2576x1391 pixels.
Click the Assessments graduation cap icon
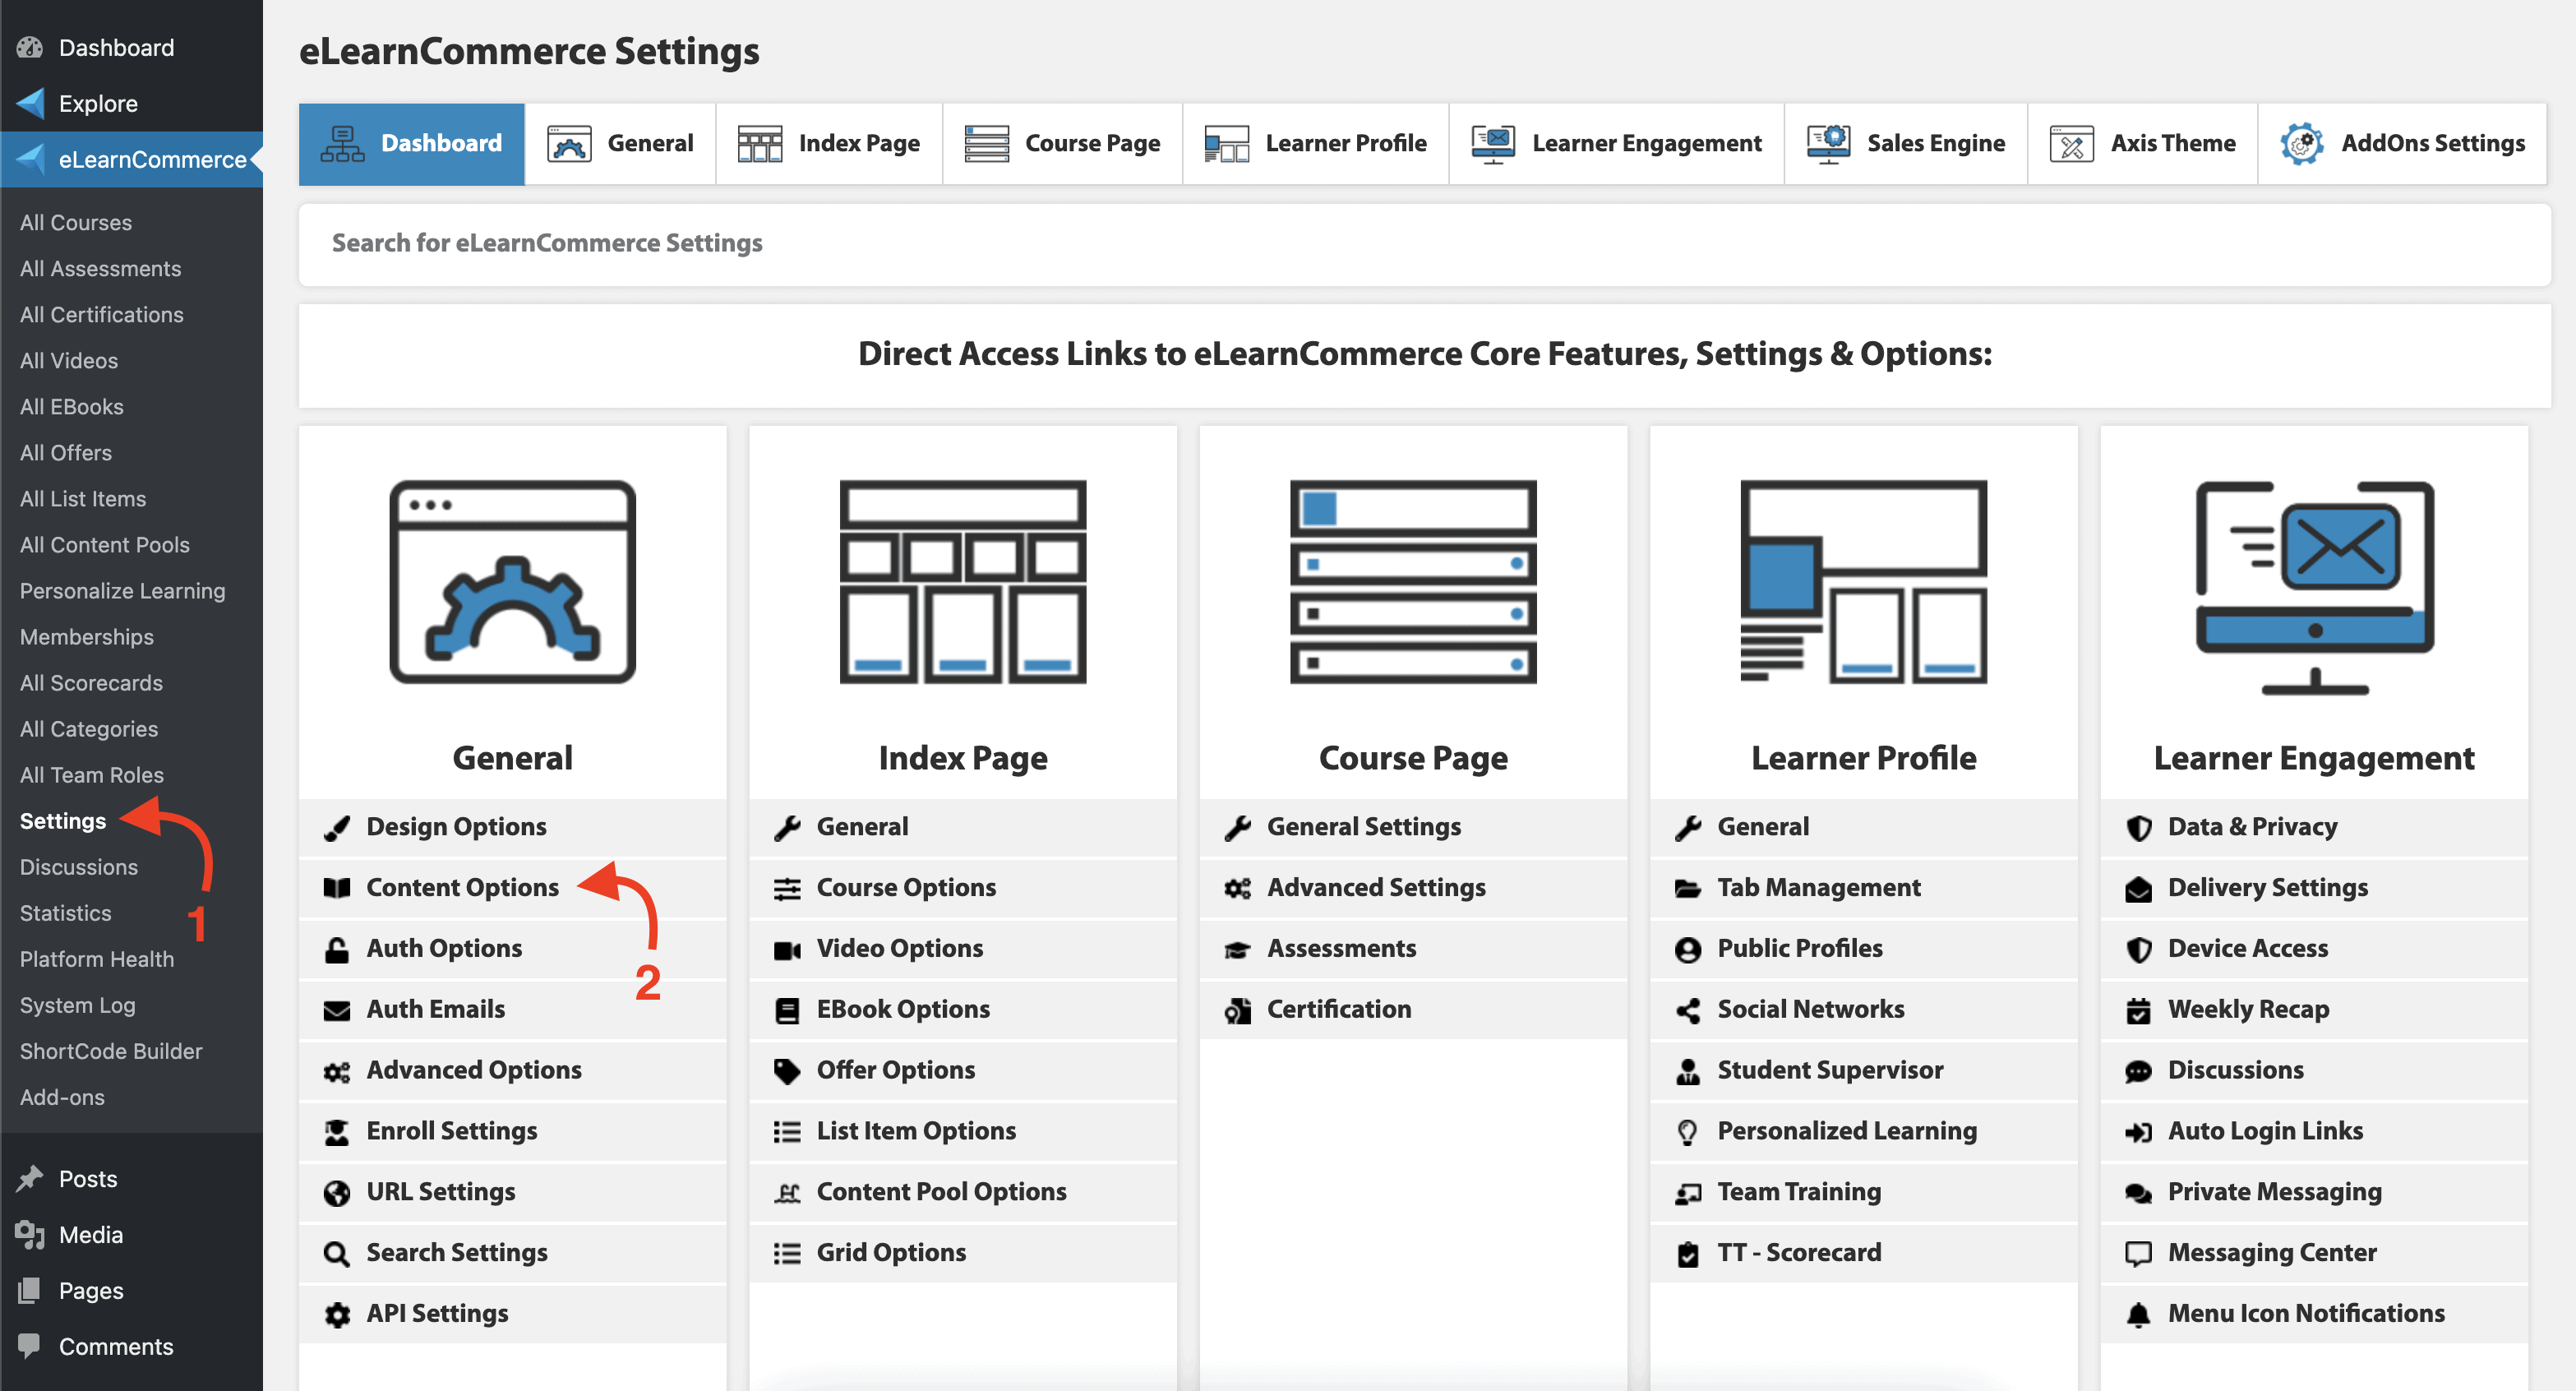pos(1238,950)
